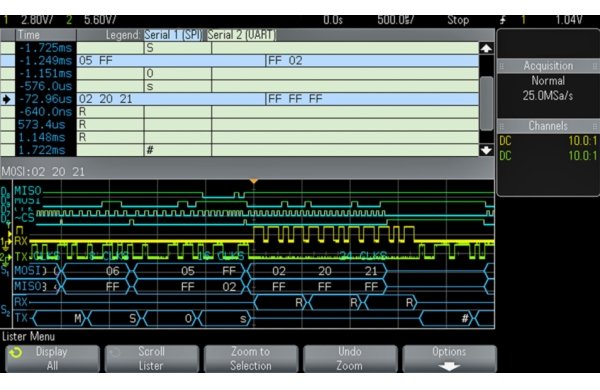Click the Undo Zoom softkey

[350, 359]
